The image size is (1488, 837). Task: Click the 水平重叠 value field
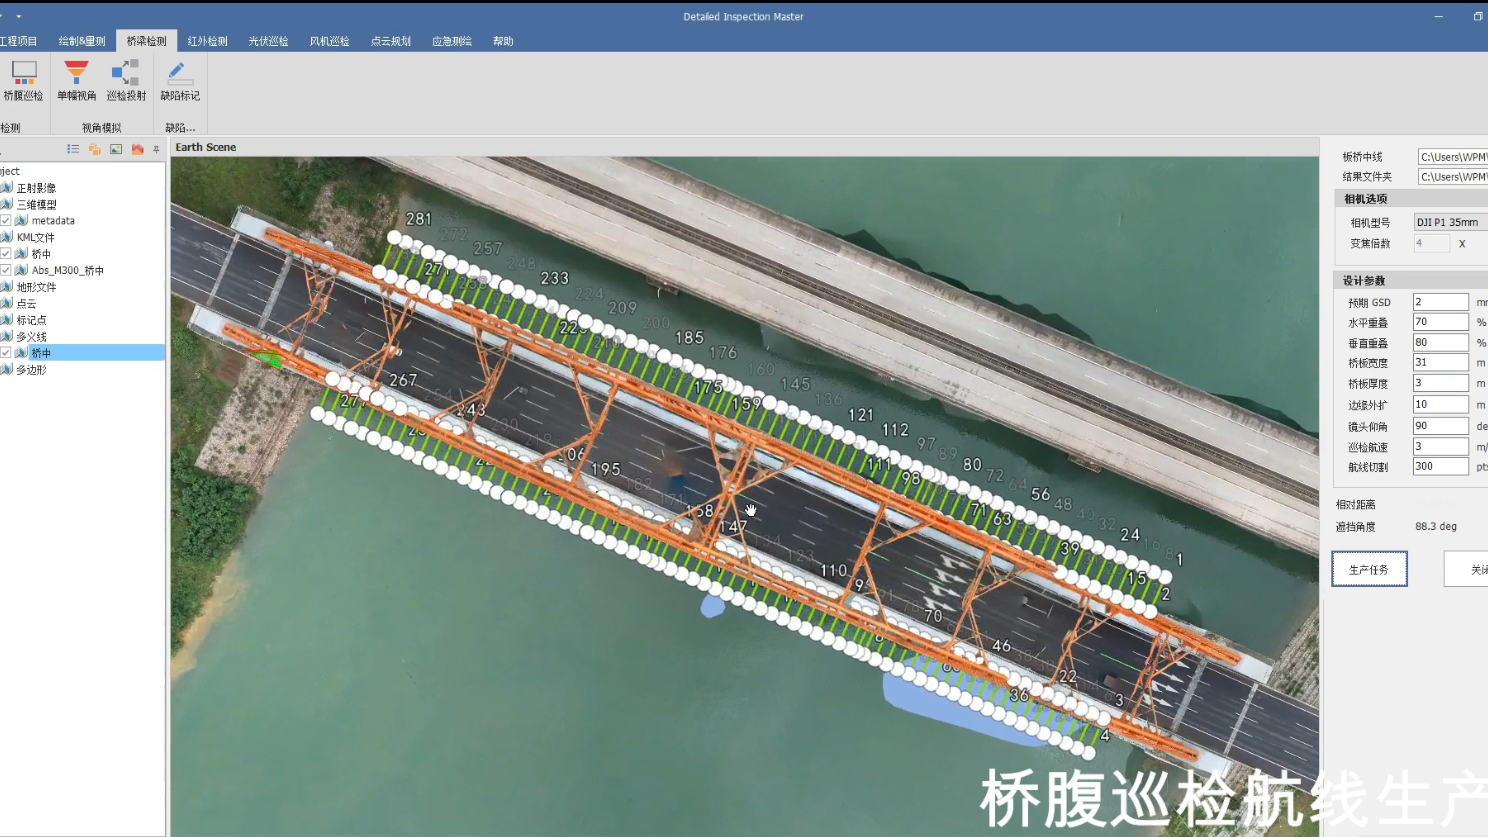coord(1440,322)
